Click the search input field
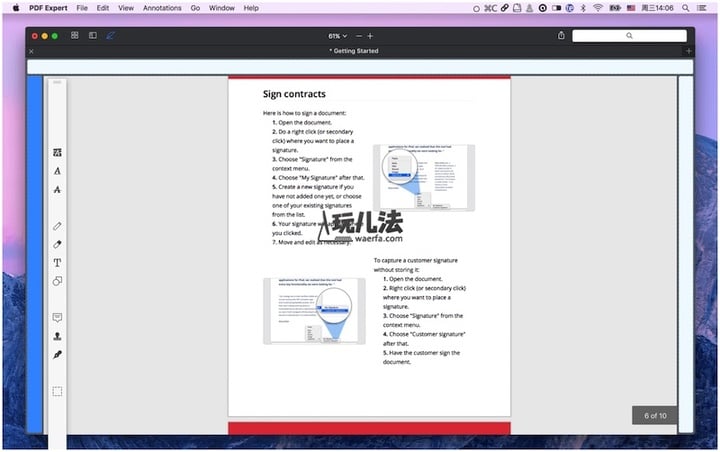Image resolution: width=720 pixels, height=452 pixels. [x=629, y=36]
